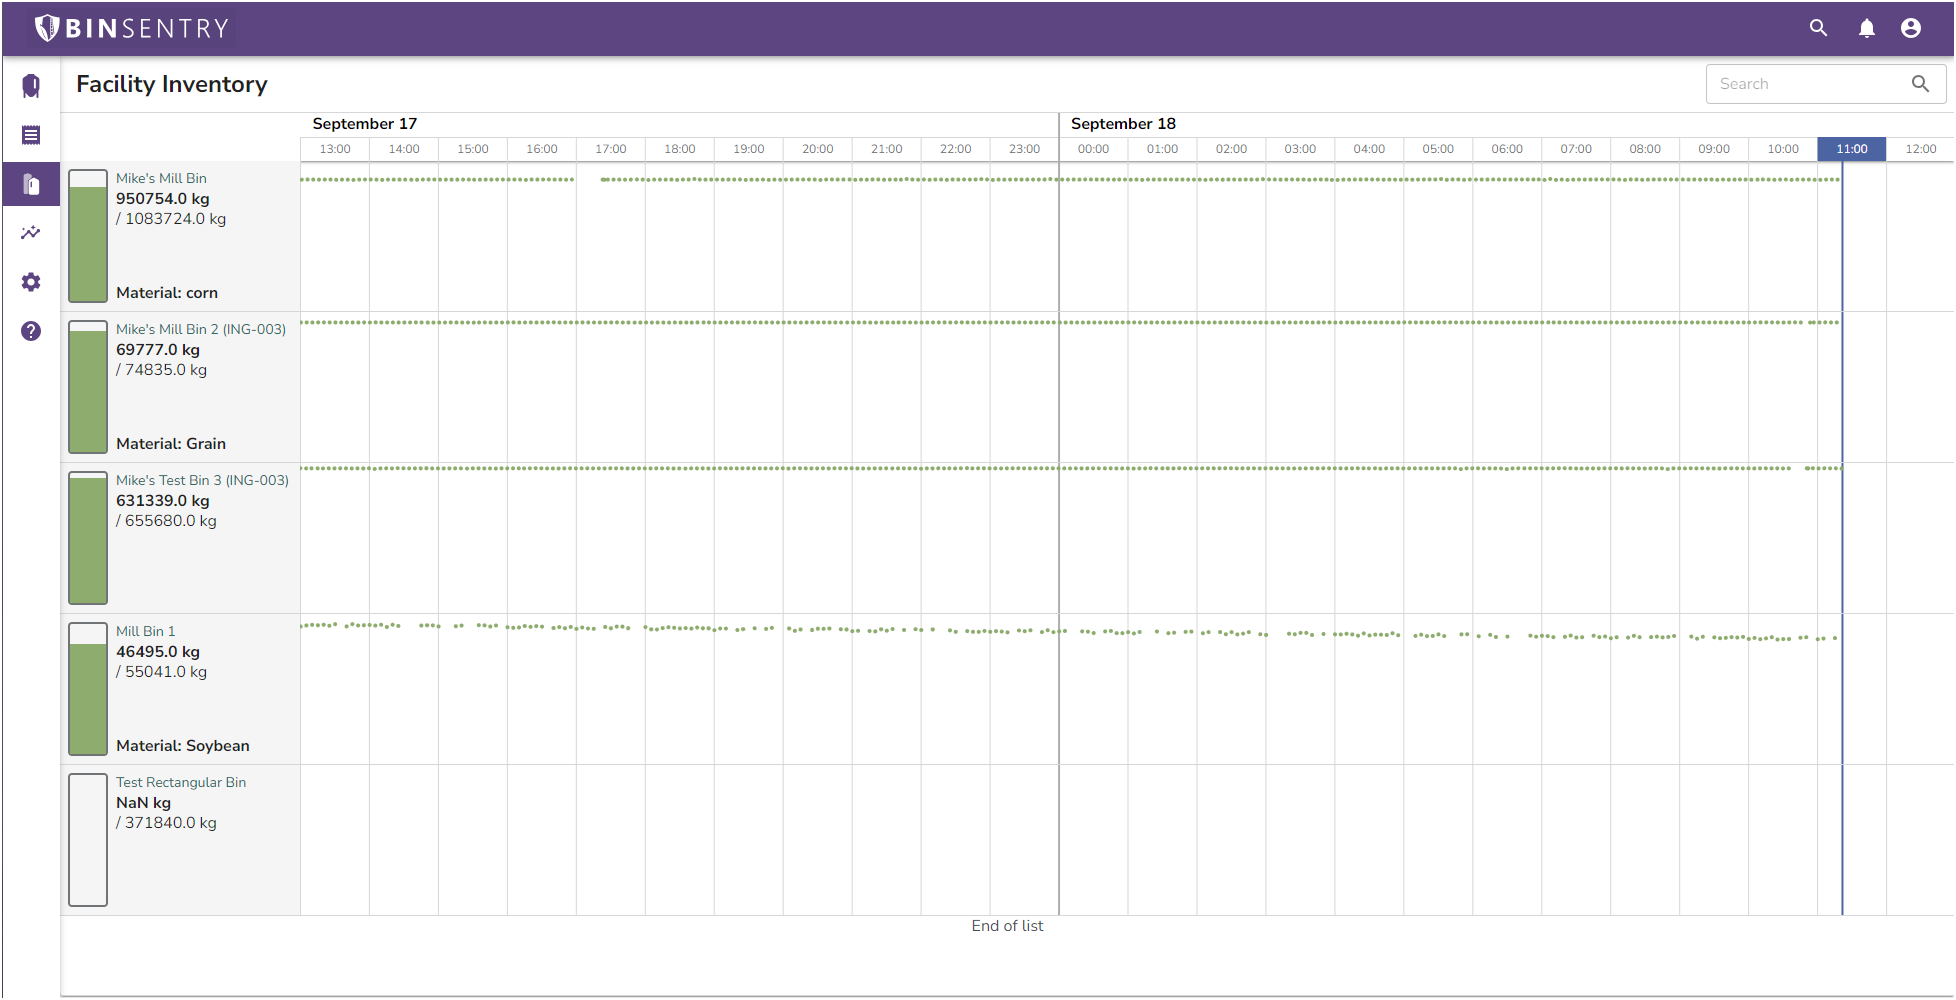Open Mike's Mill Bin 2 (ING-003) details
This screenshot has width=1956, height=1000.
(x=200, y=329)
